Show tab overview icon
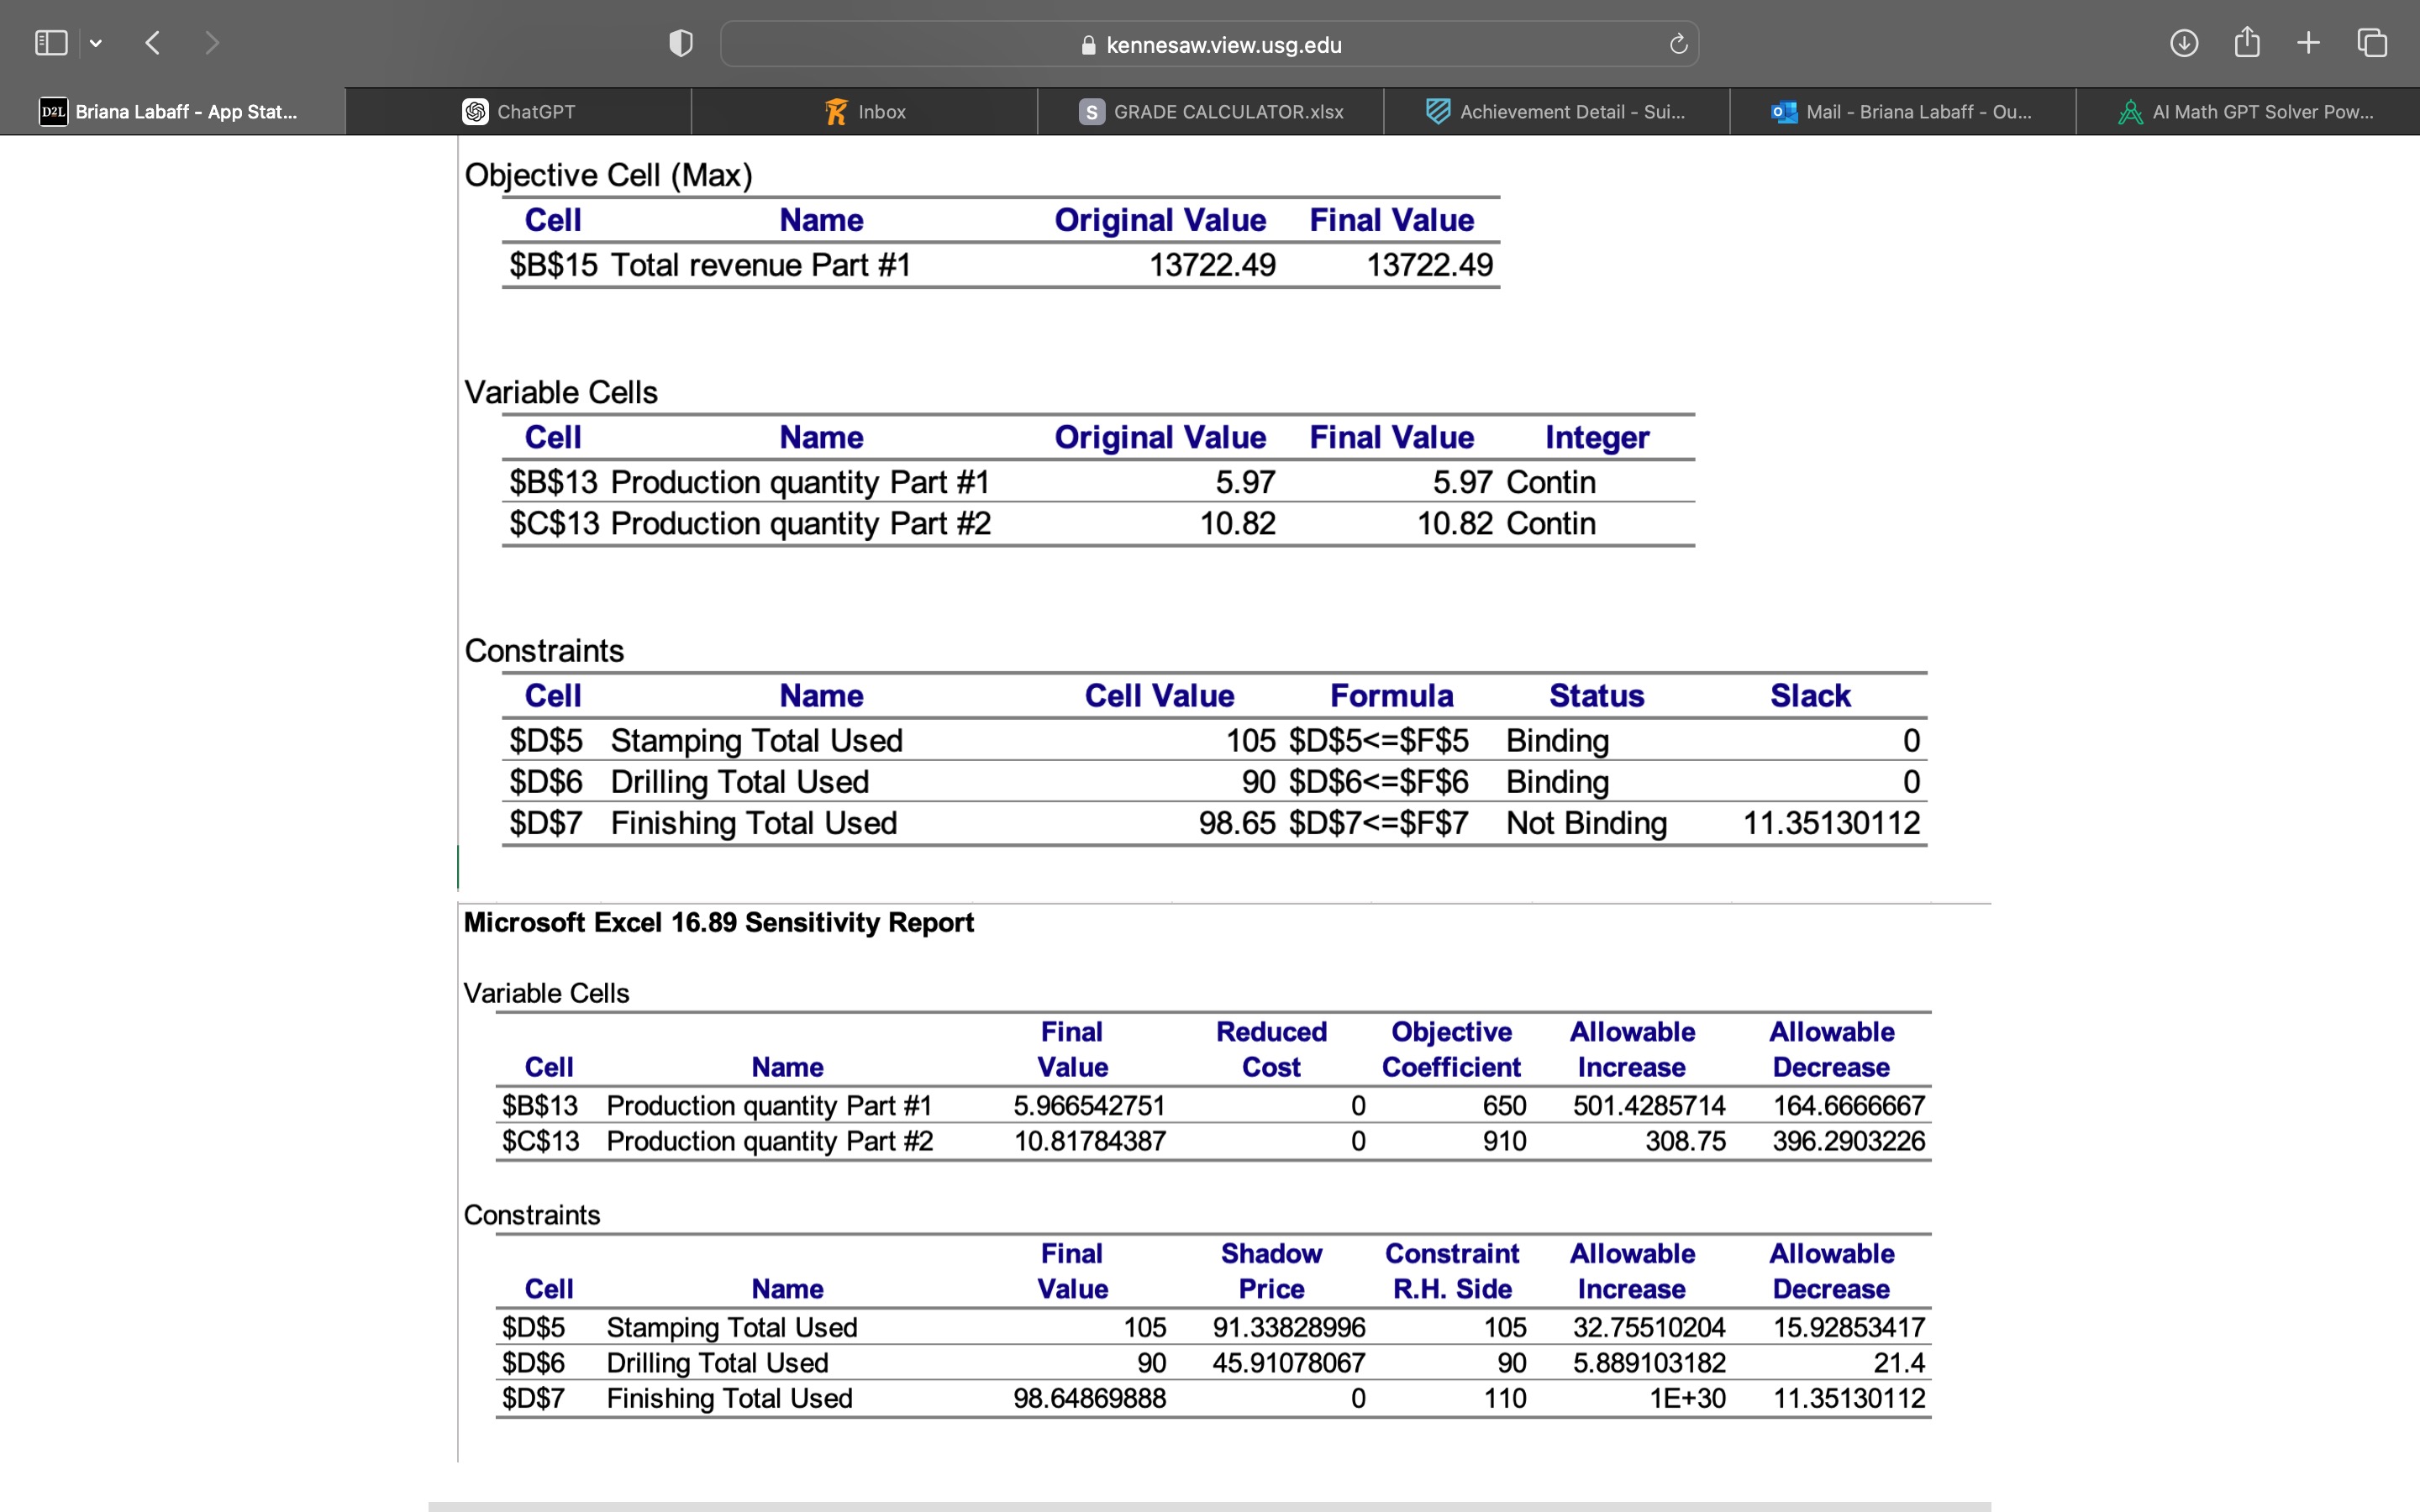 2372,43
